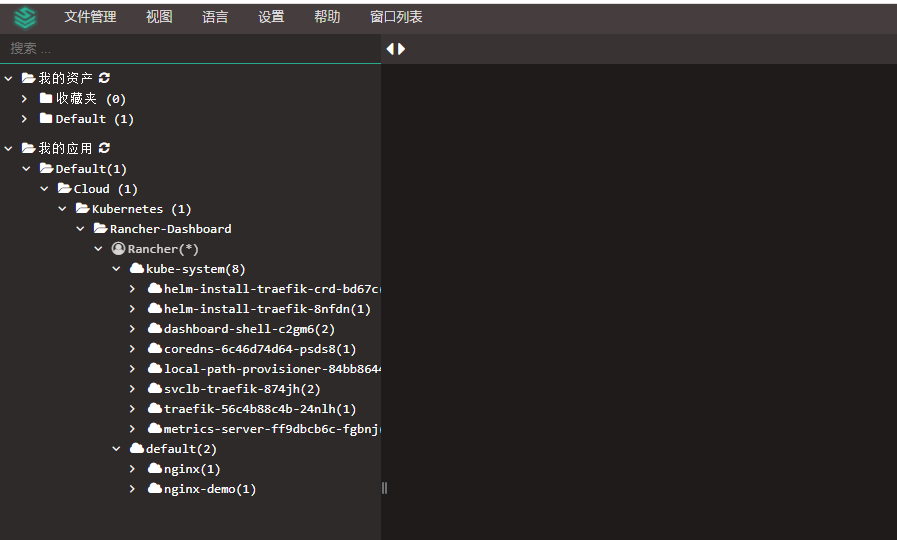Screen dimensions: 897x540
Task: Click the sidebar splitter handle
Action: 384,488
